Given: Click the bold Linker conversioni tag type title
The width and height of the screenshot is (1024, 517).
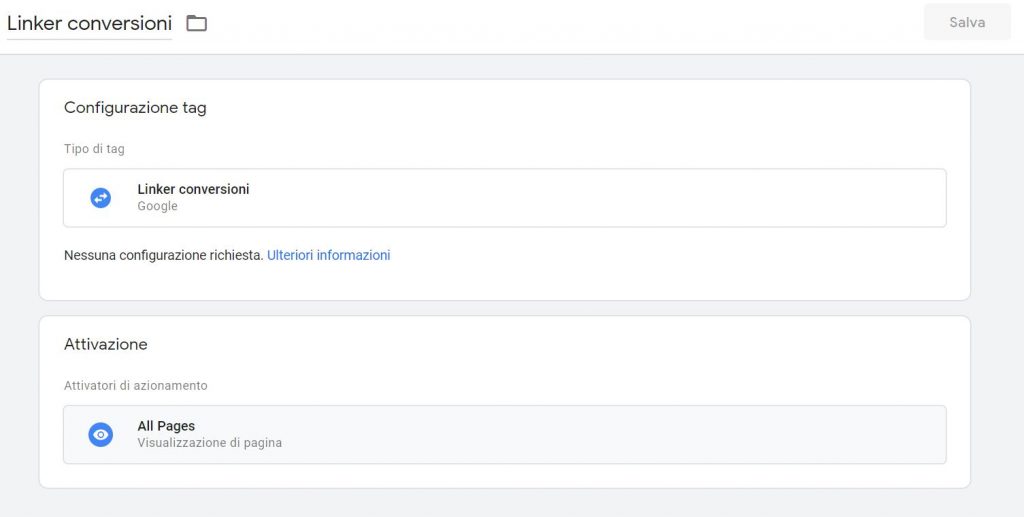Looking at the screenshot, I should 193,189.
